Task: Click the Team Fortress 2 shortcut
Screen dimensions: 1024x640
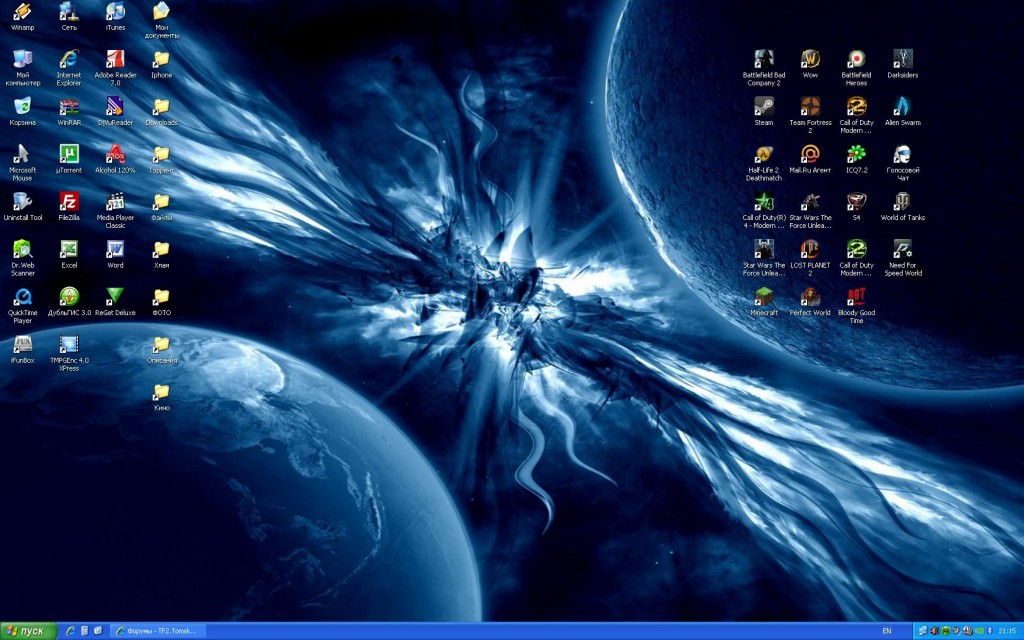Action: point(810,115)
